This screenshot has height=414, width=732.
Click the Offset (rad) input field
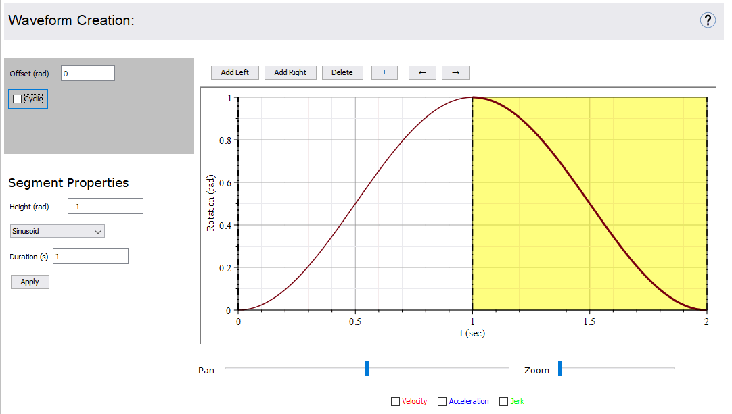[x=88, y=73]
